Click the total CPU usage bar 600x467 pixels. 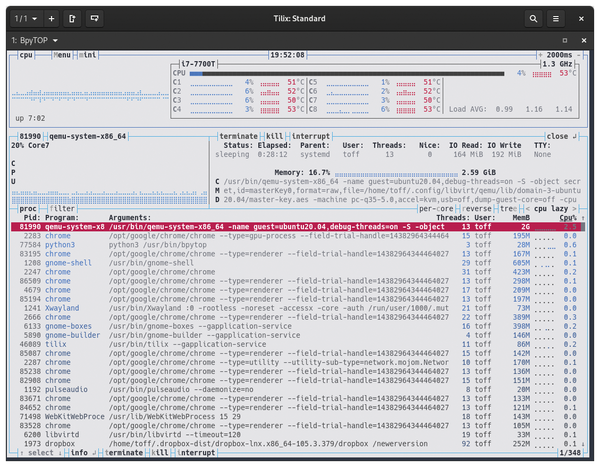point(347,73)
